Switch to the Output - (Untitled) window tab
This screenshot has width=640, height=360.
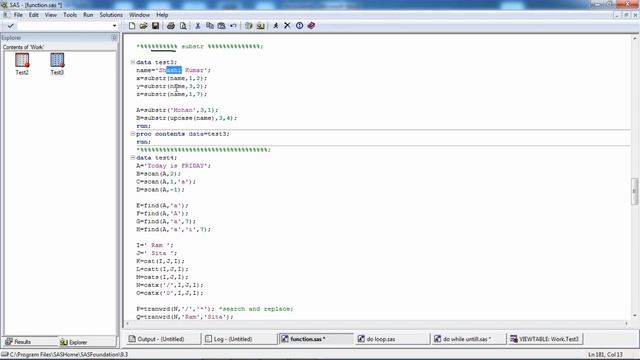[x=163, y=339]
